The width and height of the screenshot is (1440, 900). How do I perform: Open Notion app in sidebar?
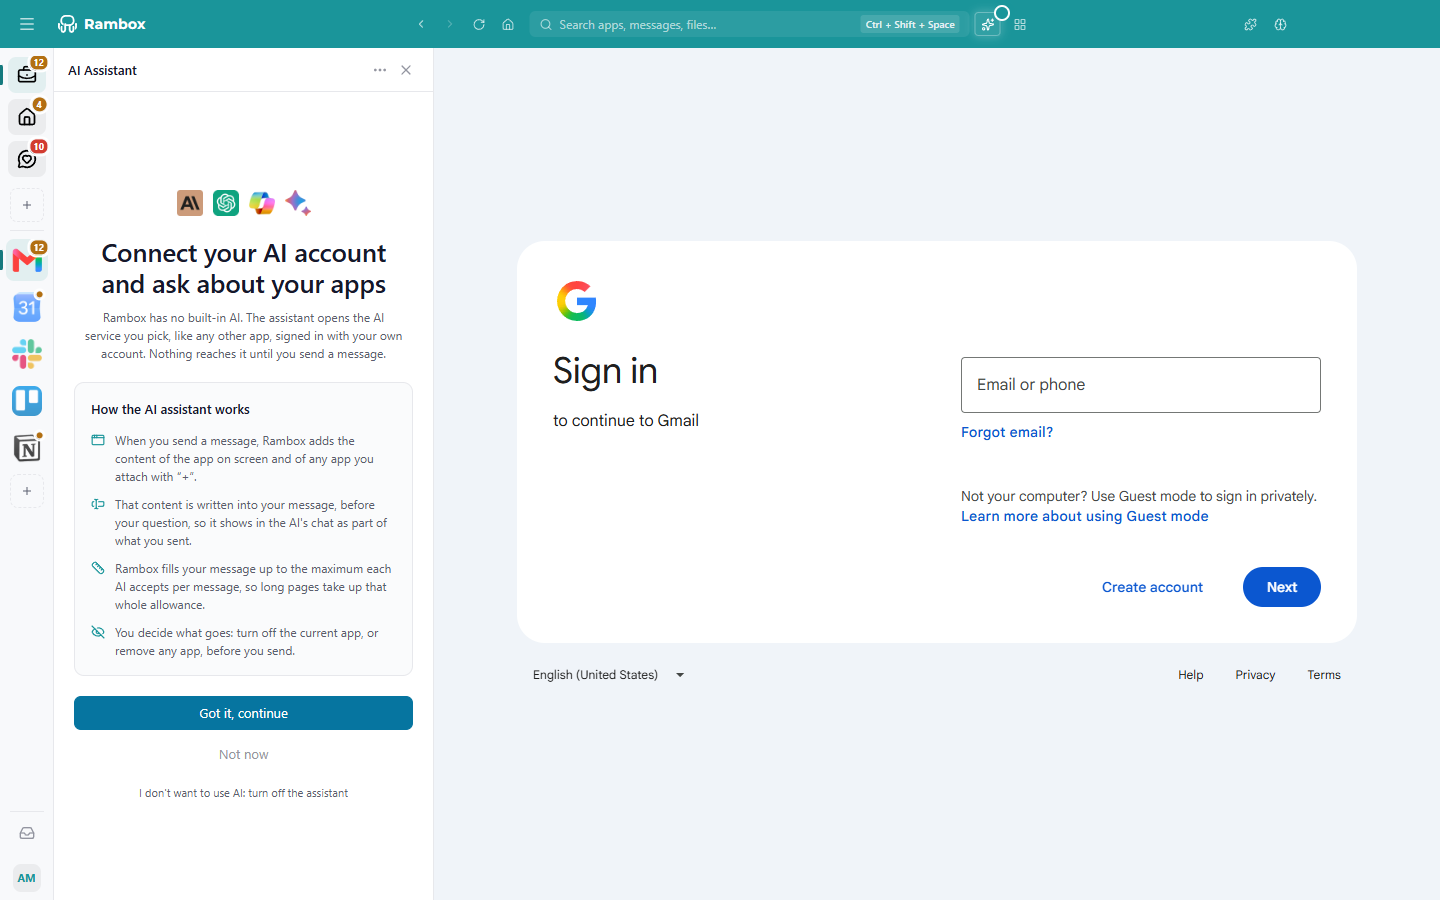(x=27, y=448)
